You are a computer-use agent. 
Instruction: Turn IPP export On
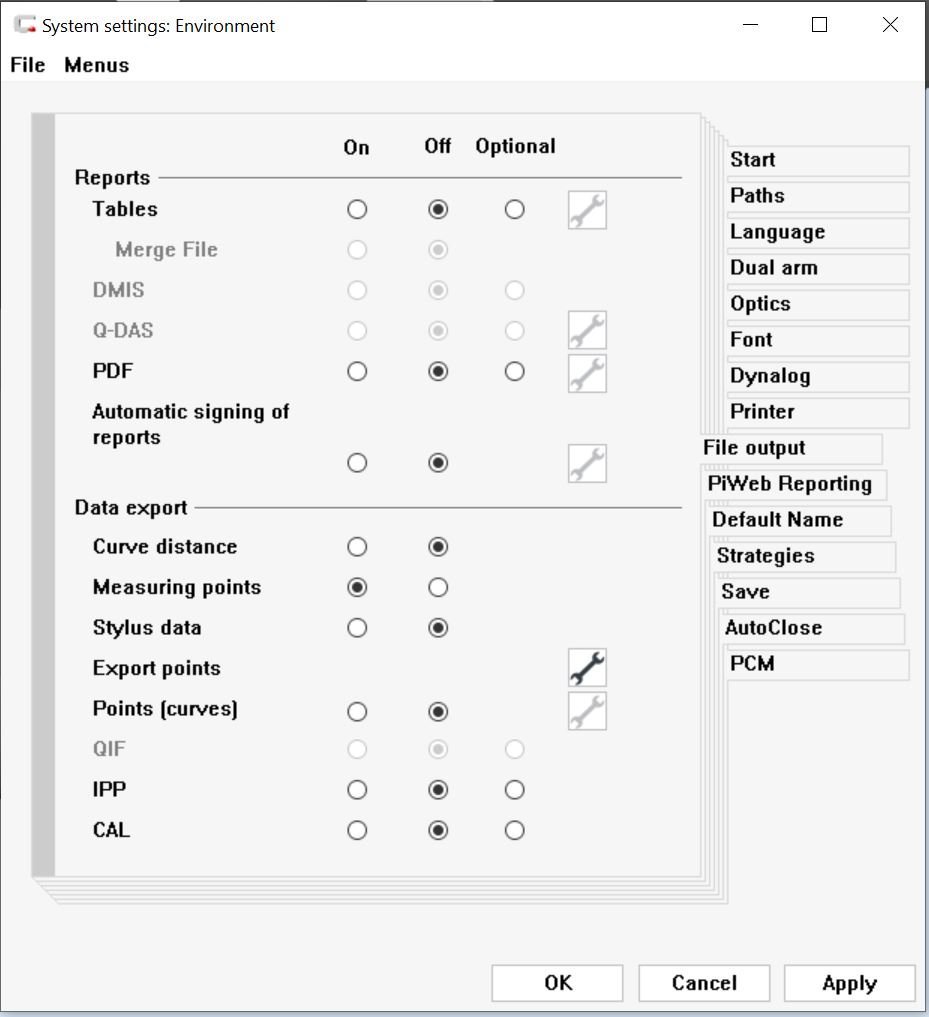tap(357, 790)
